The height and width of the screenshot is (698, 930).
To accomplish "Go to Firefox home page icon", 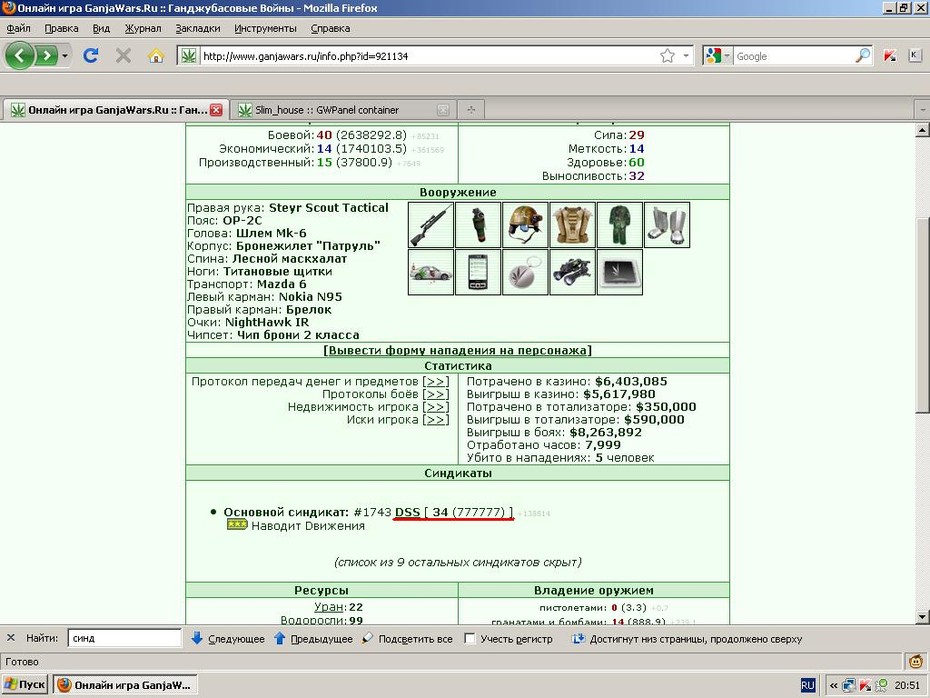I will click(156, 56).
